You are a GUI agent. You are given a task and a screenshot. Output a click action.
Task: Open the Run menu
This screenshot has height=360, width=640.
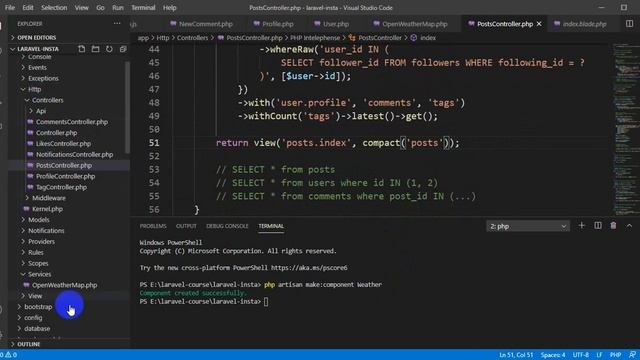point(118,8)
